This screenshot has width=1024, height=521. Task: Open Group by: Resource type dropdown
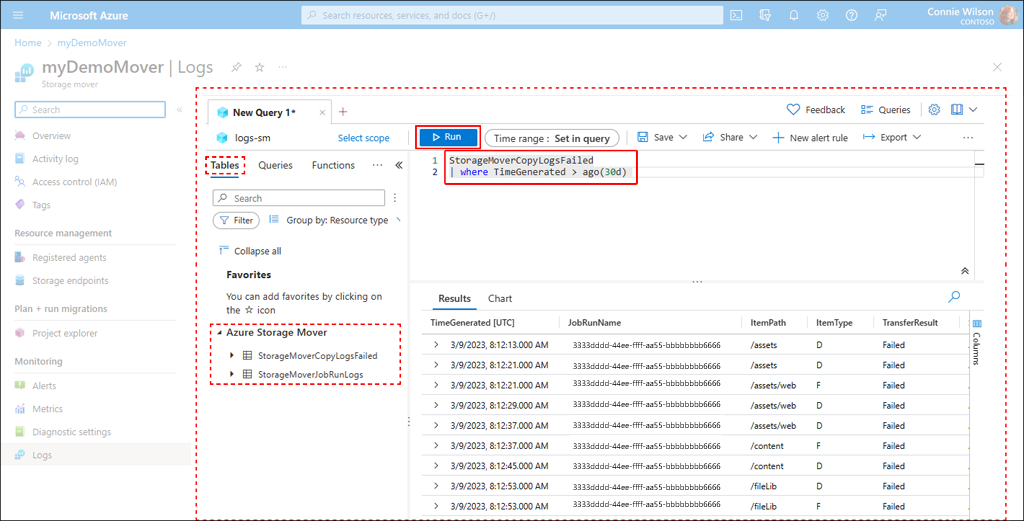click(x=335, y=220)
